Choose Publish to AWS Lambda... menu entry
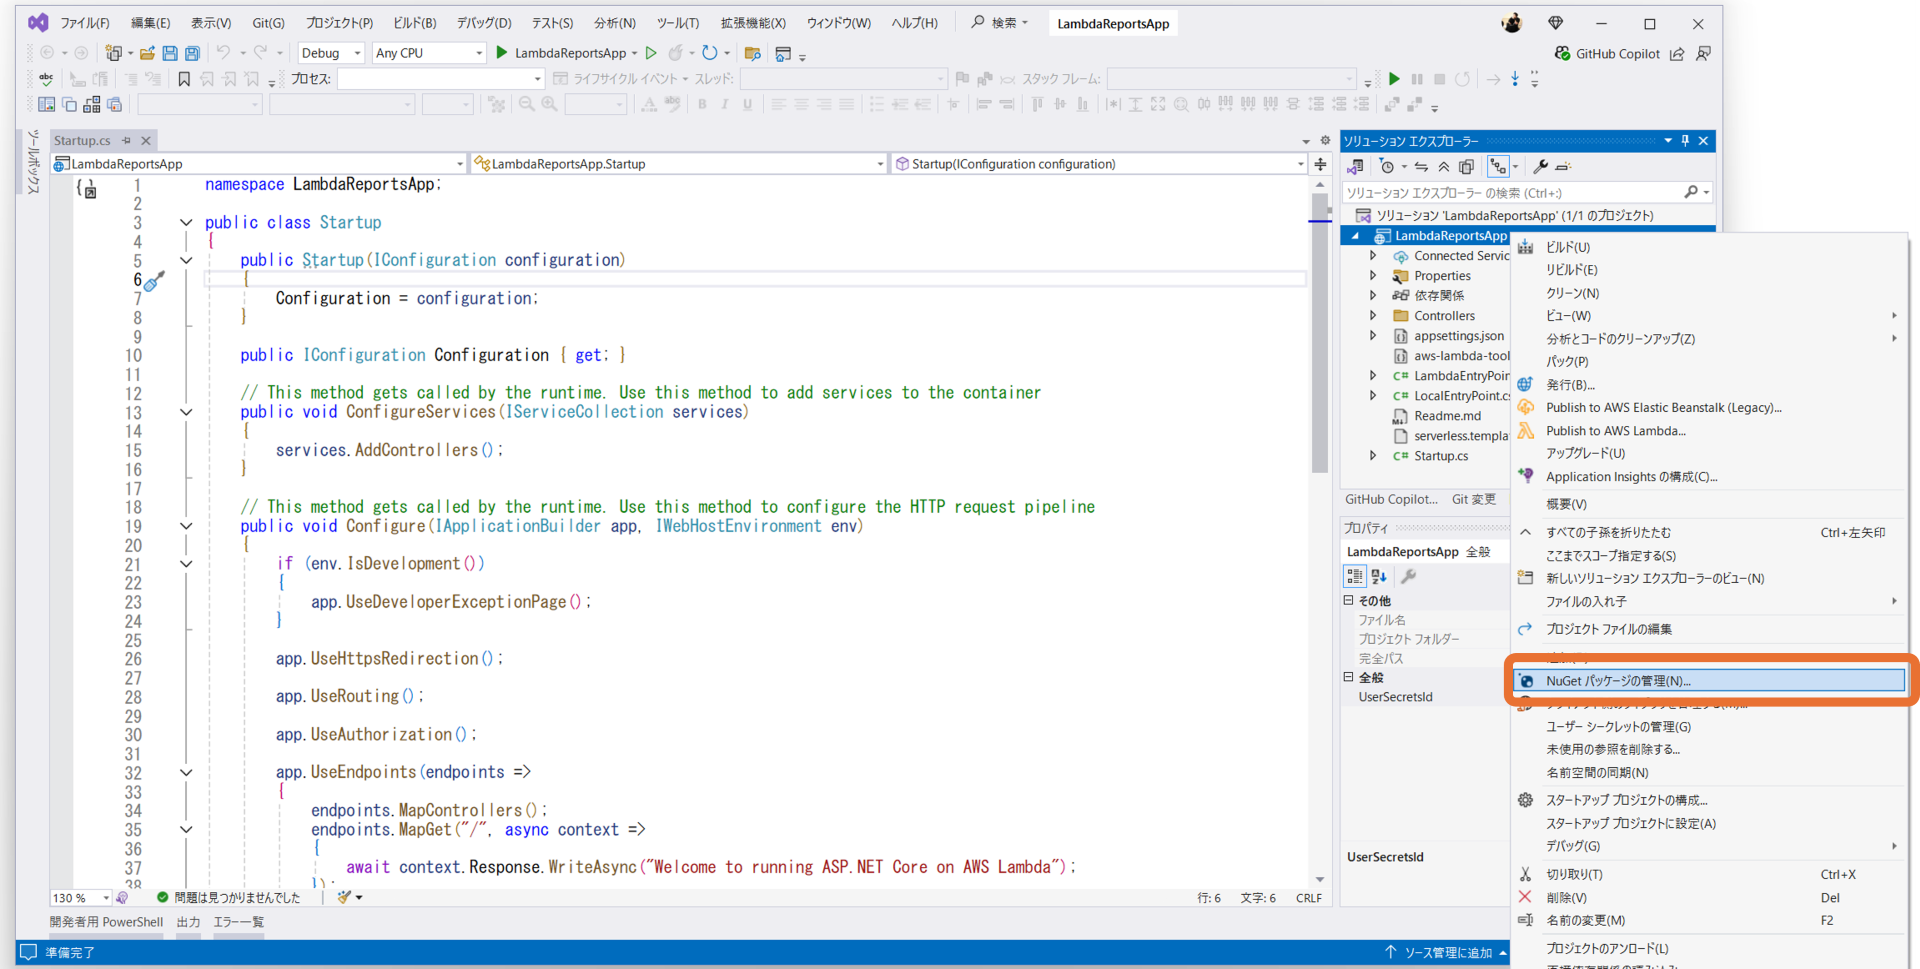Screen dimensions: 1920x969 (1615, 431)
